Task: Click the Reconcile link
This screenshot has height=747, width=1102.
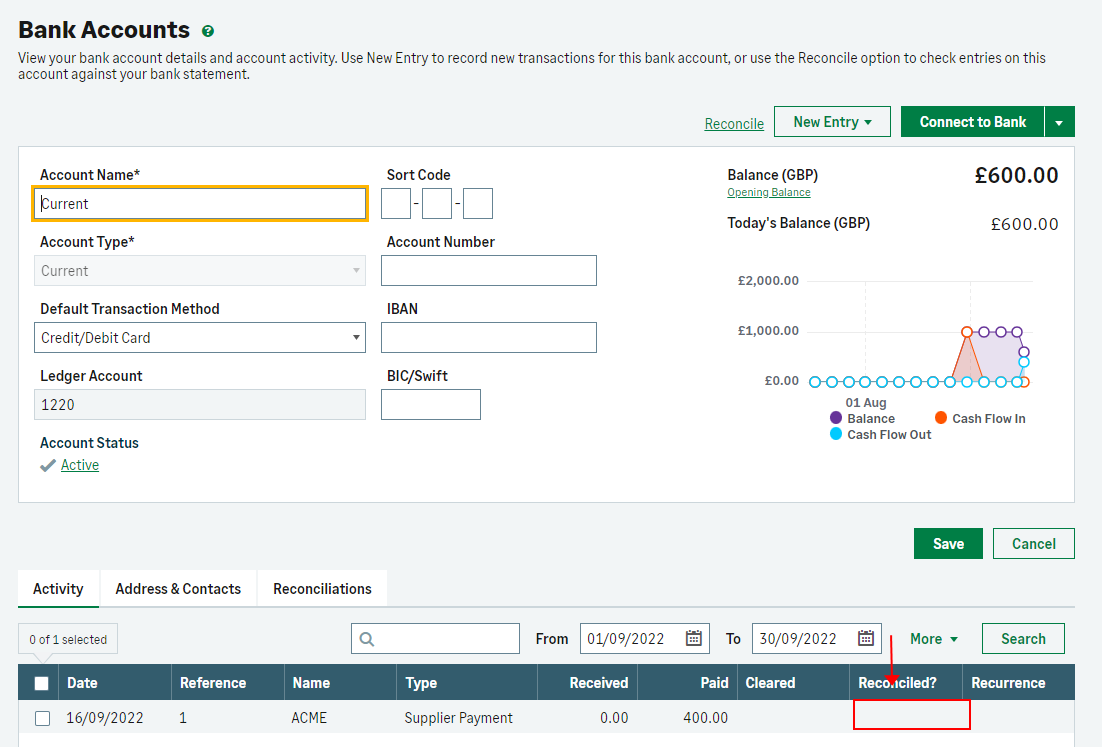Action: 734,124
